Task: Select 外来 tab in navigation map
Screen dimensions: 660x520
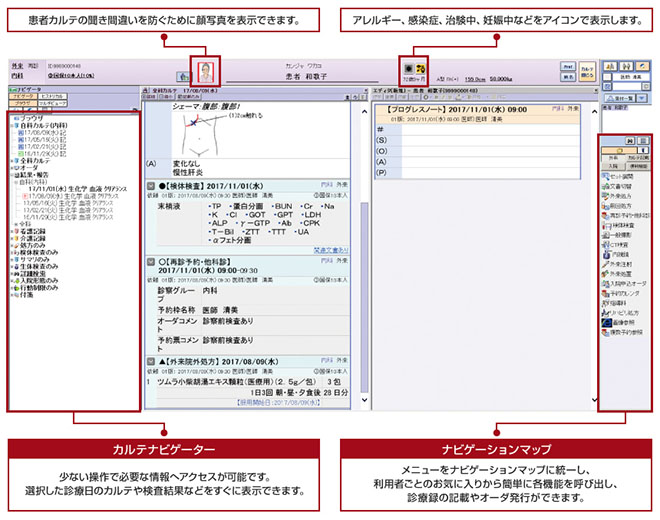Action: pos(614,158)
